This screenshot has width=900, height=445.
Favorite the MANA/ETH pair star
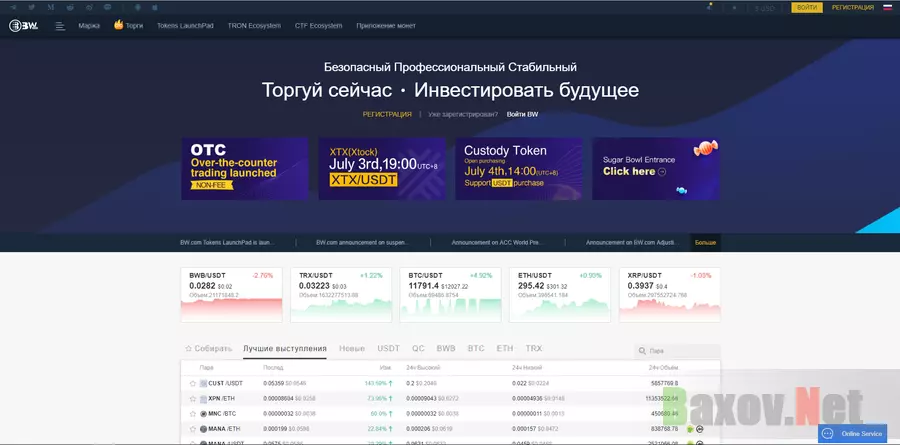pyautogui.click(x=193, y=429)
